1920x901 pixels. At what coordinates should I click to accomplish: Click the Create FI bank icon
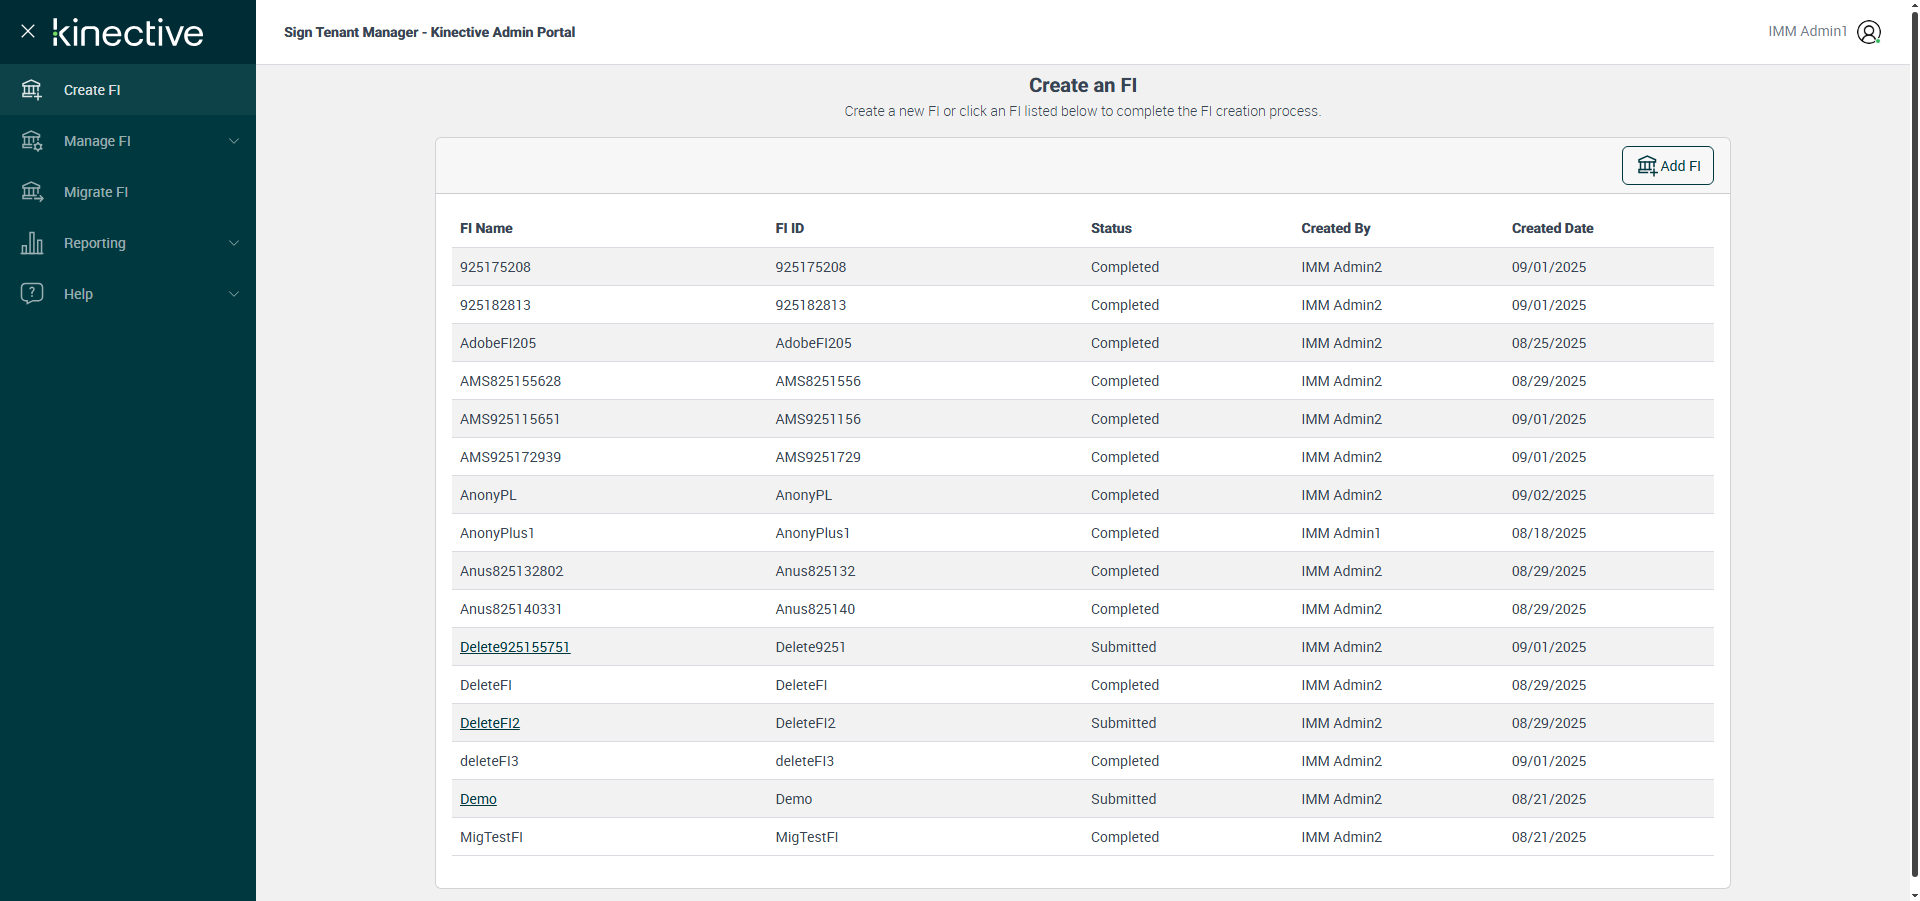(x=32, y=90)
